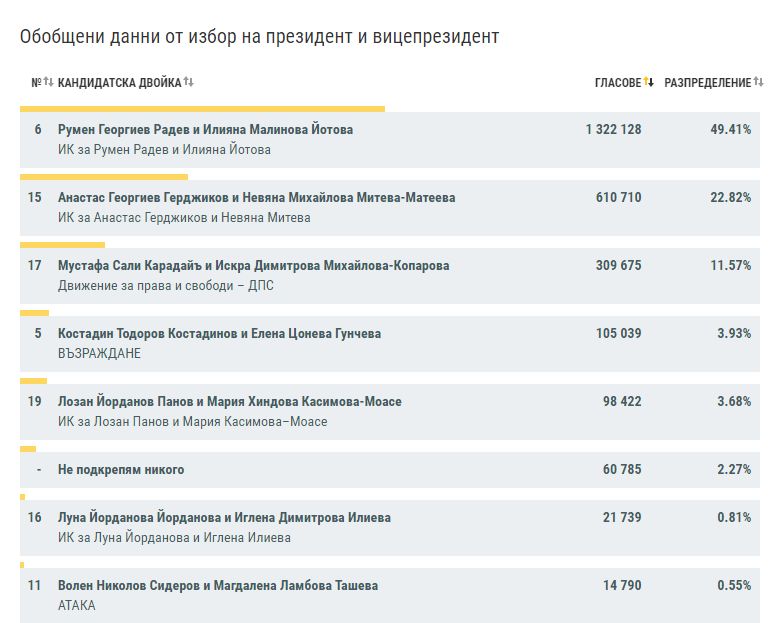Click the sort arrows beside КАНДИДАТСКА ДВОЙКА
This screenshot has height=623, width=771.
189,82
